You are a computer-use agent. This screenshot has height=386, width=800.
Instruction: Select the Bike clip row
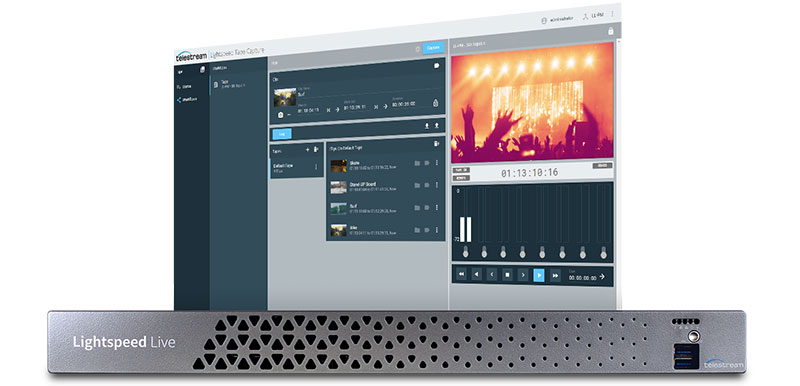pyautogui.click(x=385, y=230)
